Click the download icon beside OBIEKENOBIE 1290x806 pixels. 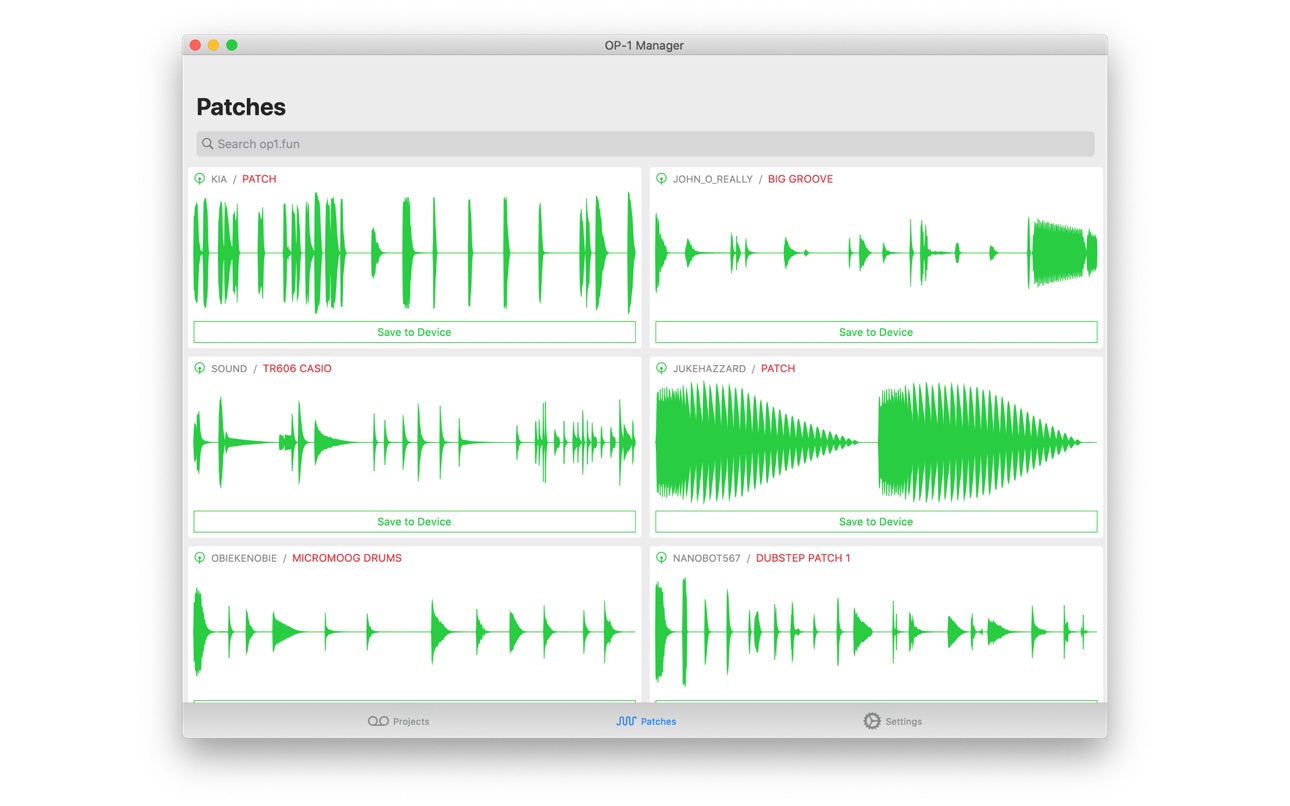(x=199, y=558)
